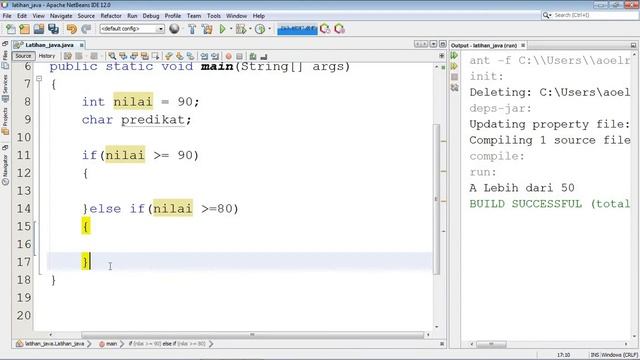Undo the last edit

(72, 29)
